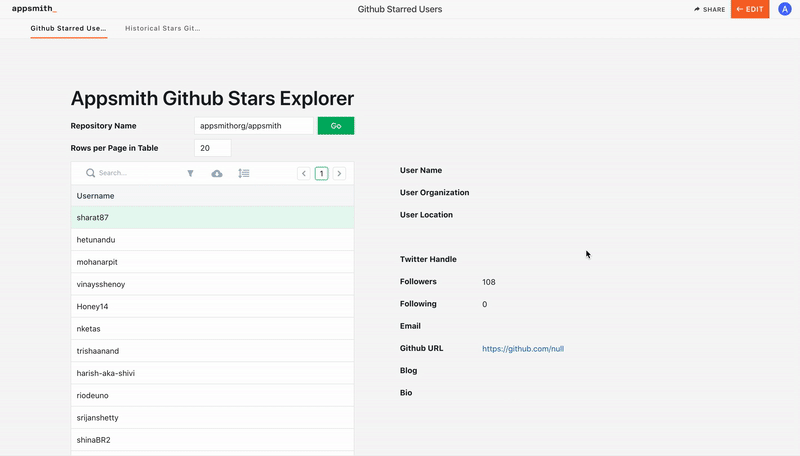Select the hetunandu row
This screenshot has height=456, width=800.
212,240
